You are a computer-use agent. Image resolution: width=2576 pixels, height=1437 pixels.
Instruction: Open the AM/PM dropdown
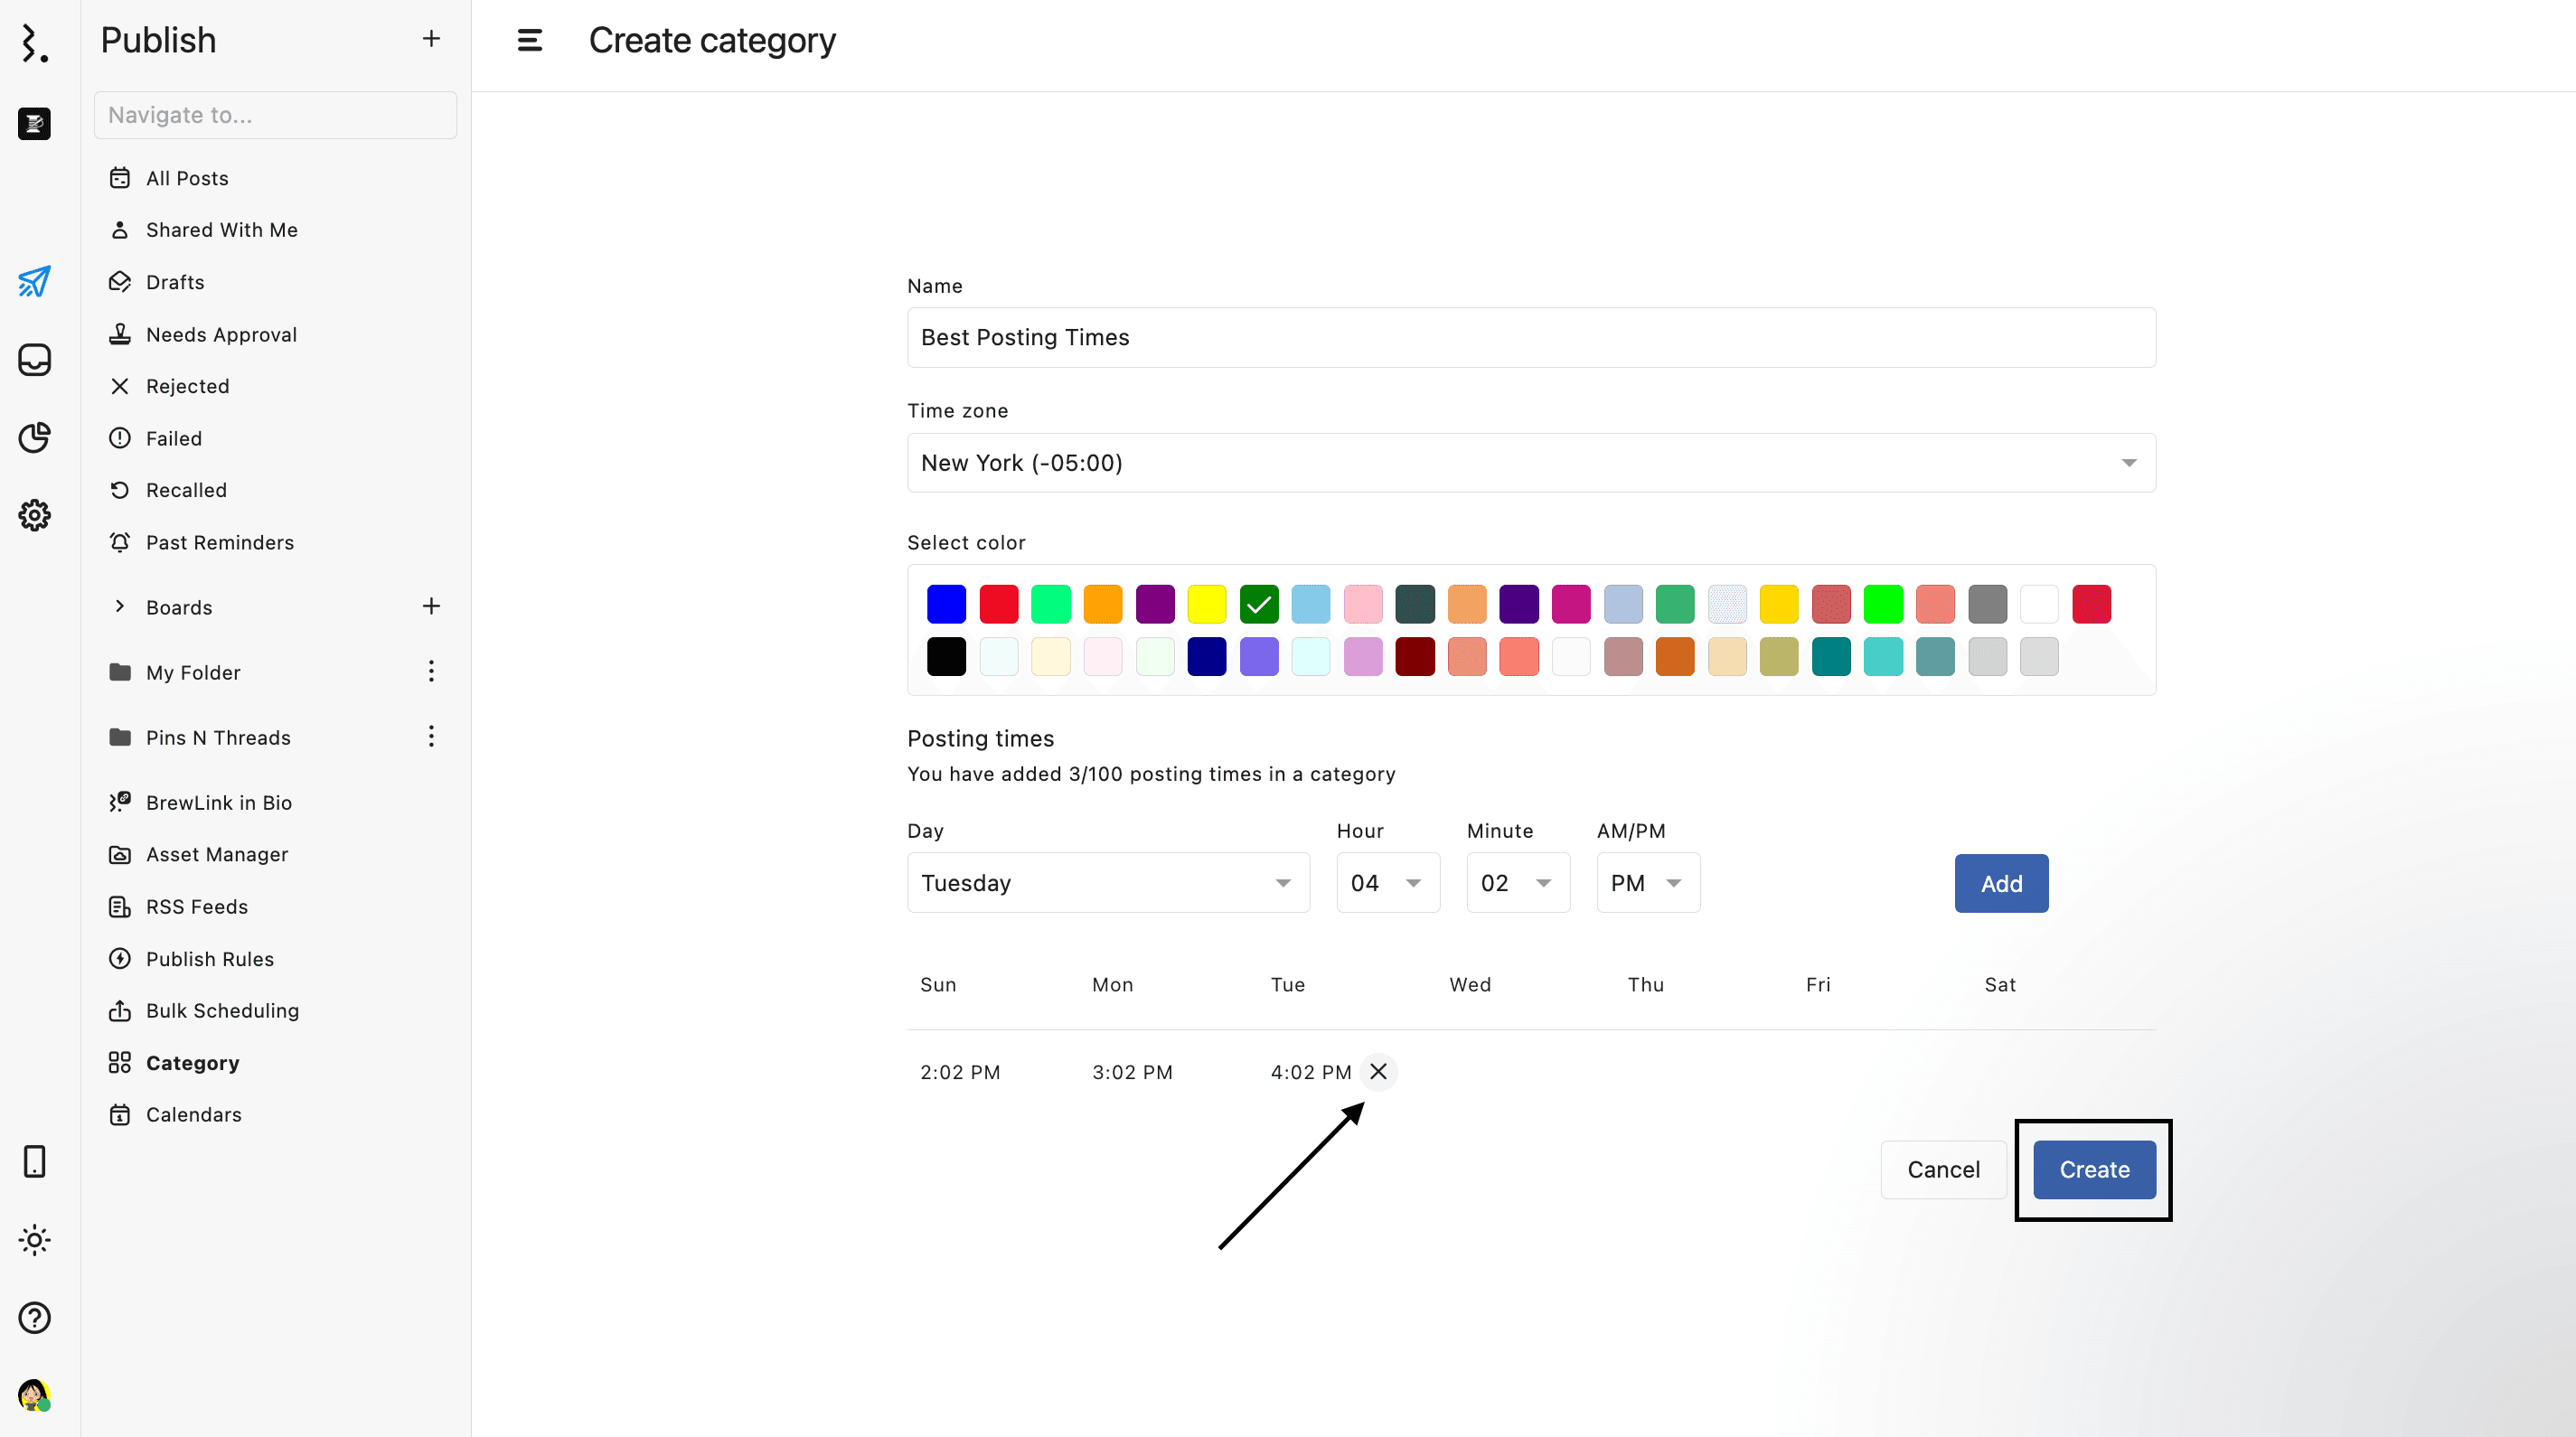(x=1647, y=883)
